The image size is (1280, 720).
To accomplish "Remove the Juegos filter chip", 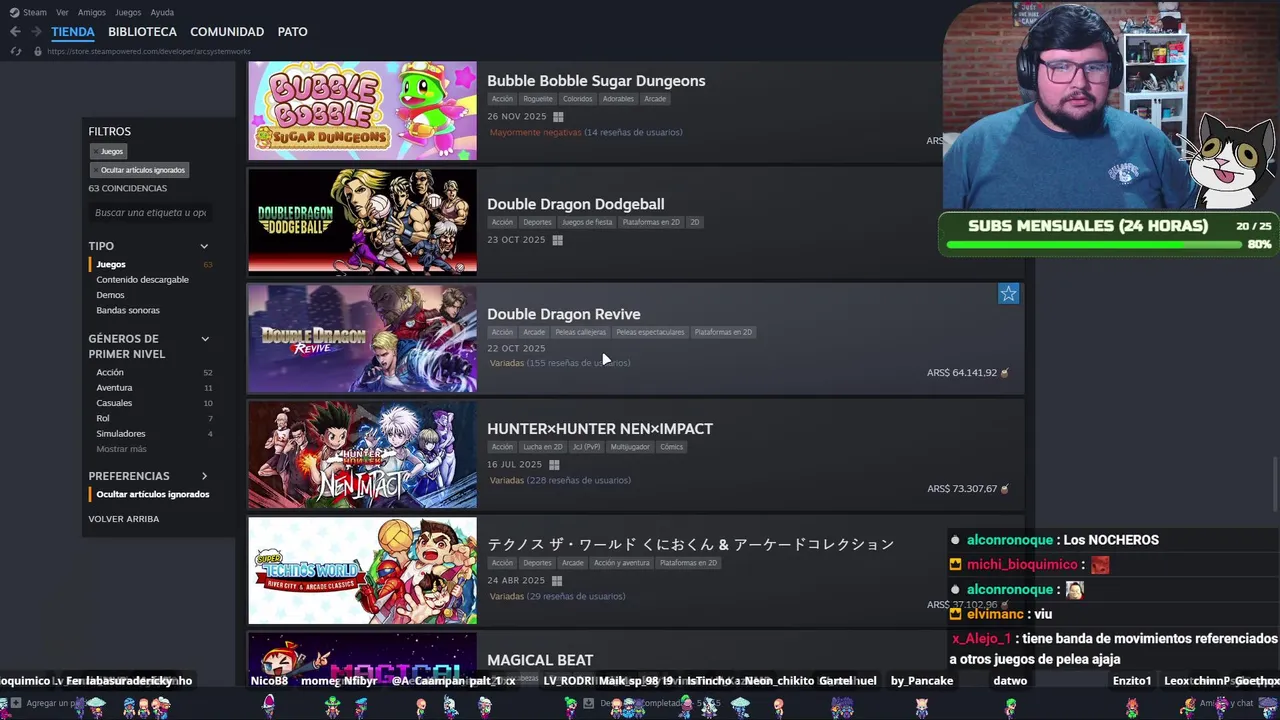I will click(x=108, y=151).
